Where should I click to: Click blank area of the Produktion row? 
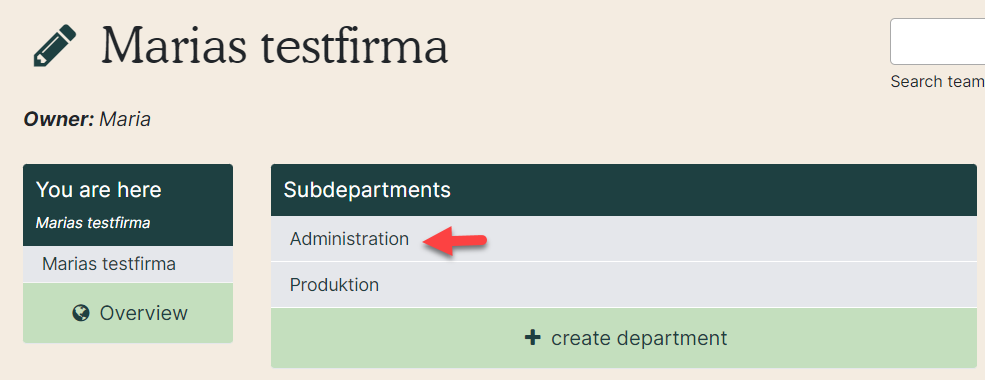click(x=677, y=285)
